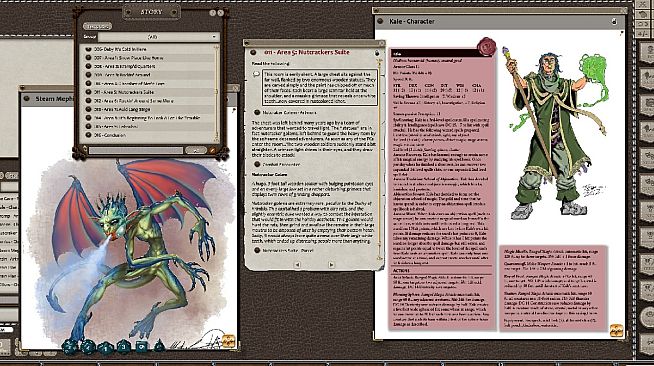Click link icon in Steam Mephit title bar
654x366 pixels.
click(x=27, y=99)
